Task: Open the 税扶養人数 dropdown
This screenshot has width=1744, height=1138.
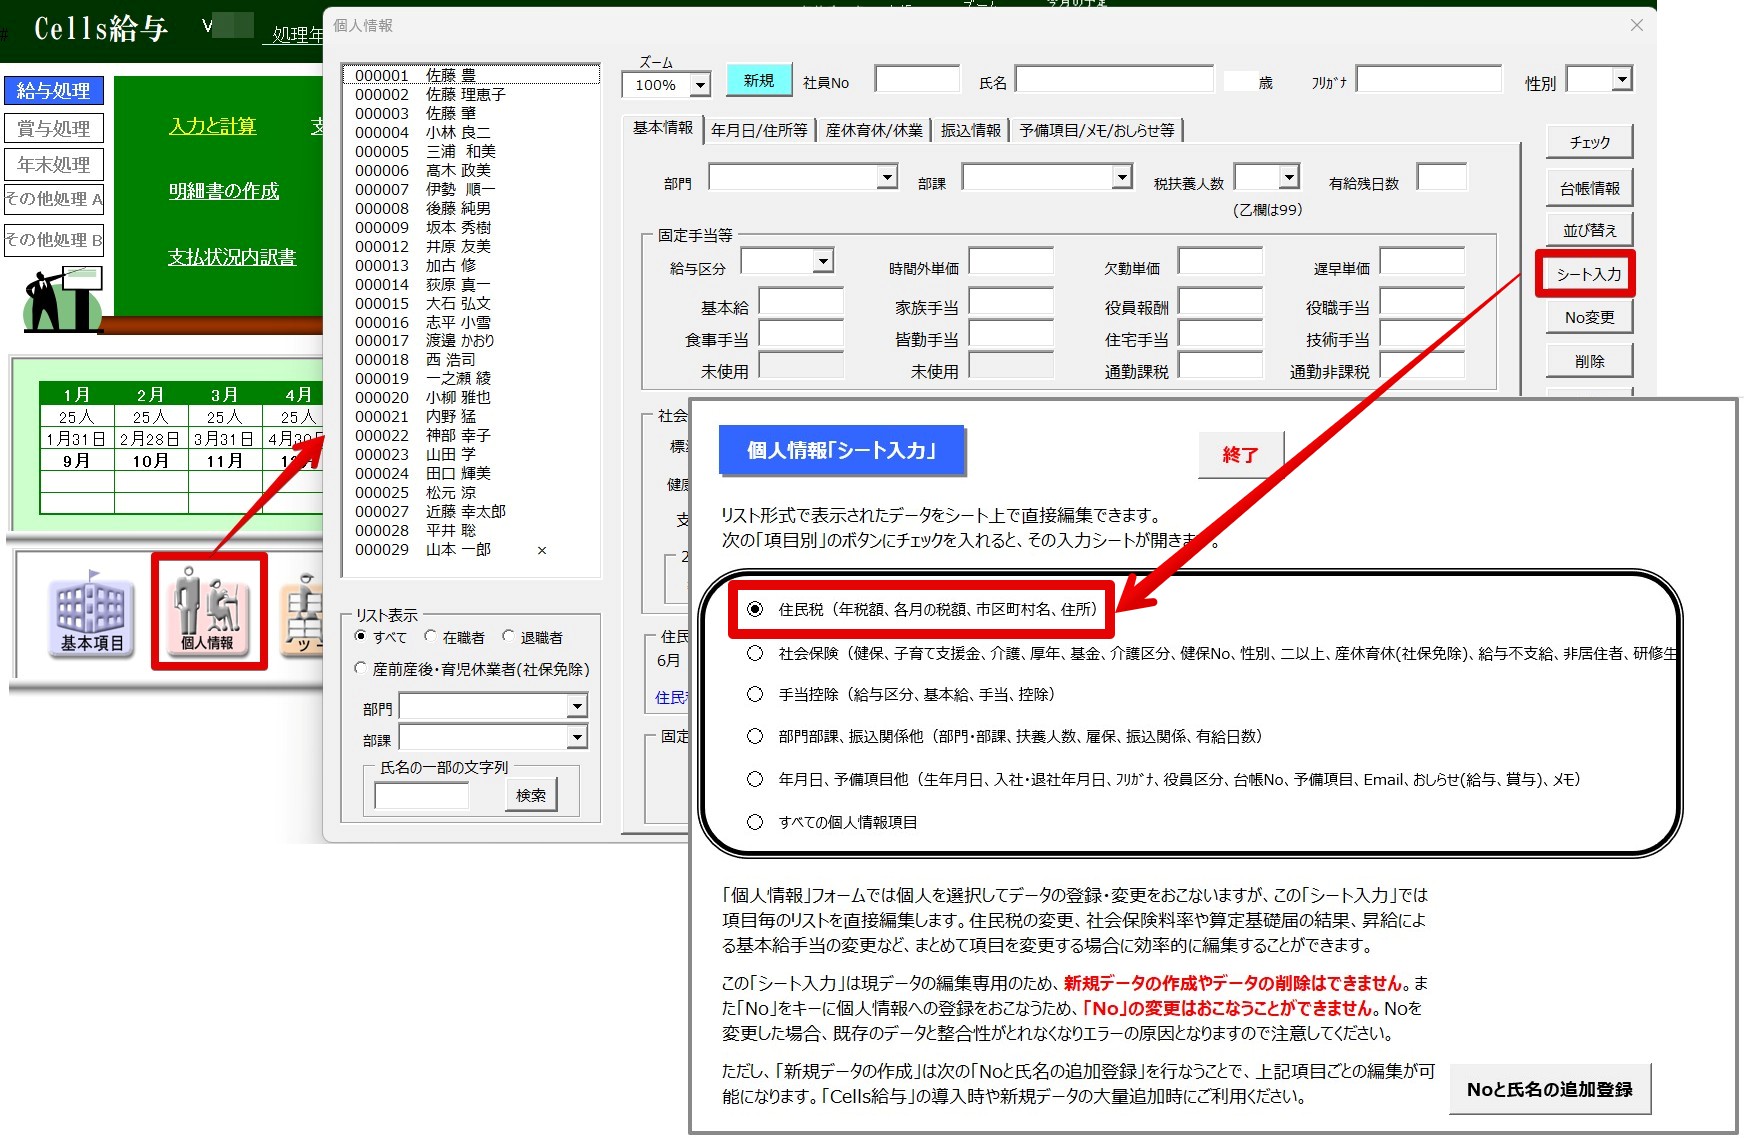Action: (1289, 177)
